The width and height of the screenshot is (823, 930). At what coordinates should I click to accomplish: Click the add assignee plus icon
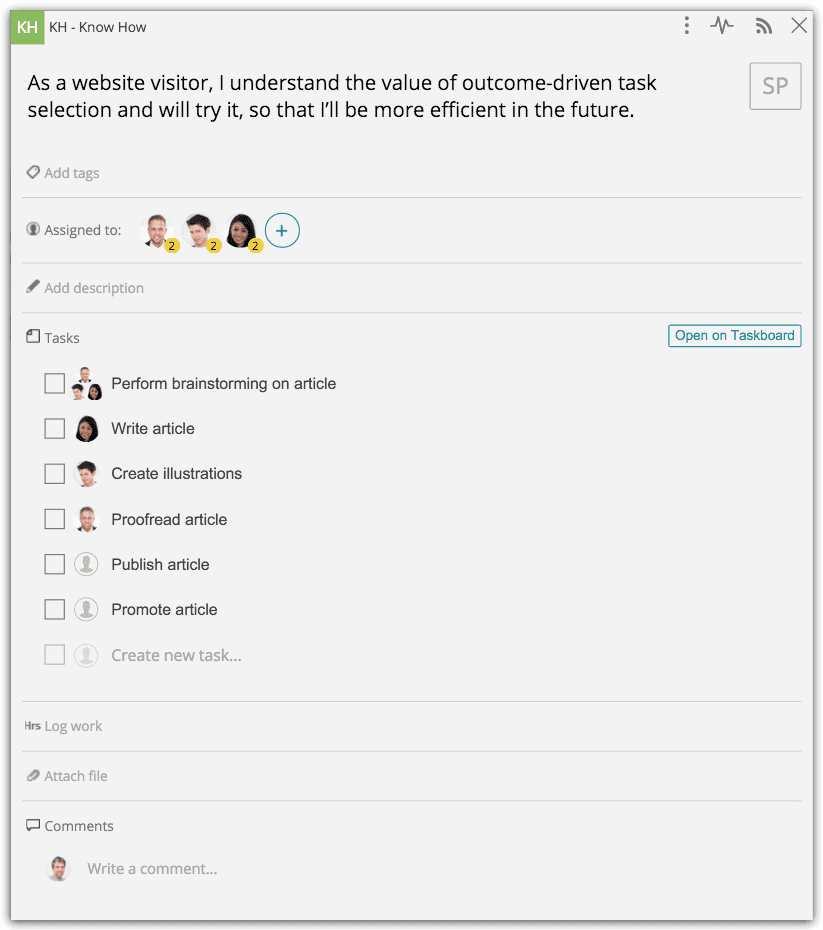click(282, 231)
